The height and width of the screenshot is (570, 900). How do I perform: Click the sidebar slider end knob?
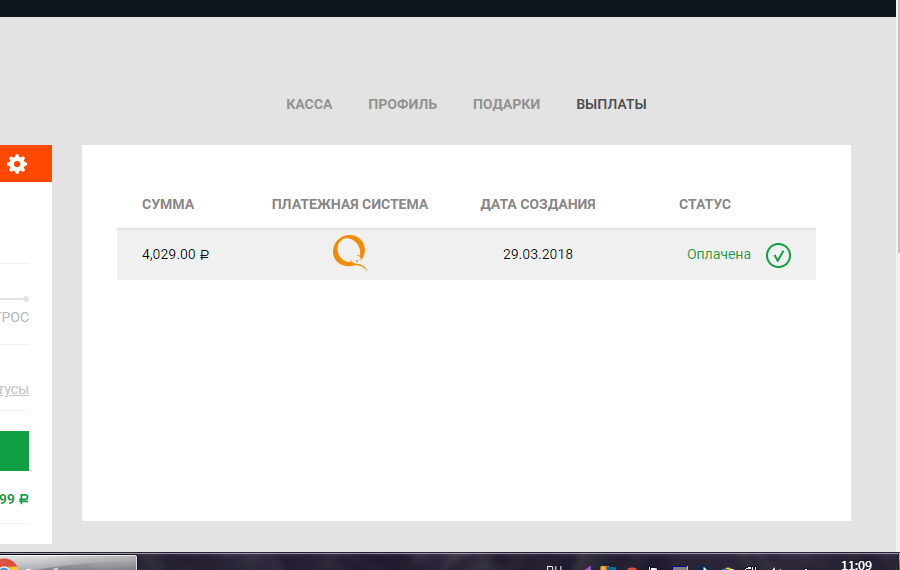26,299
